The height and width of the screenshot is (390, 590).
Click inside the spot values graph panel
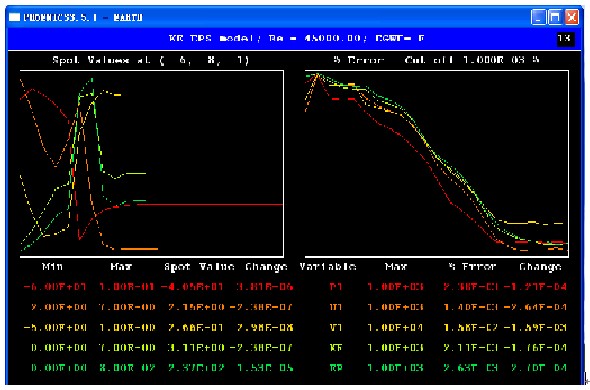pos(152,164)
